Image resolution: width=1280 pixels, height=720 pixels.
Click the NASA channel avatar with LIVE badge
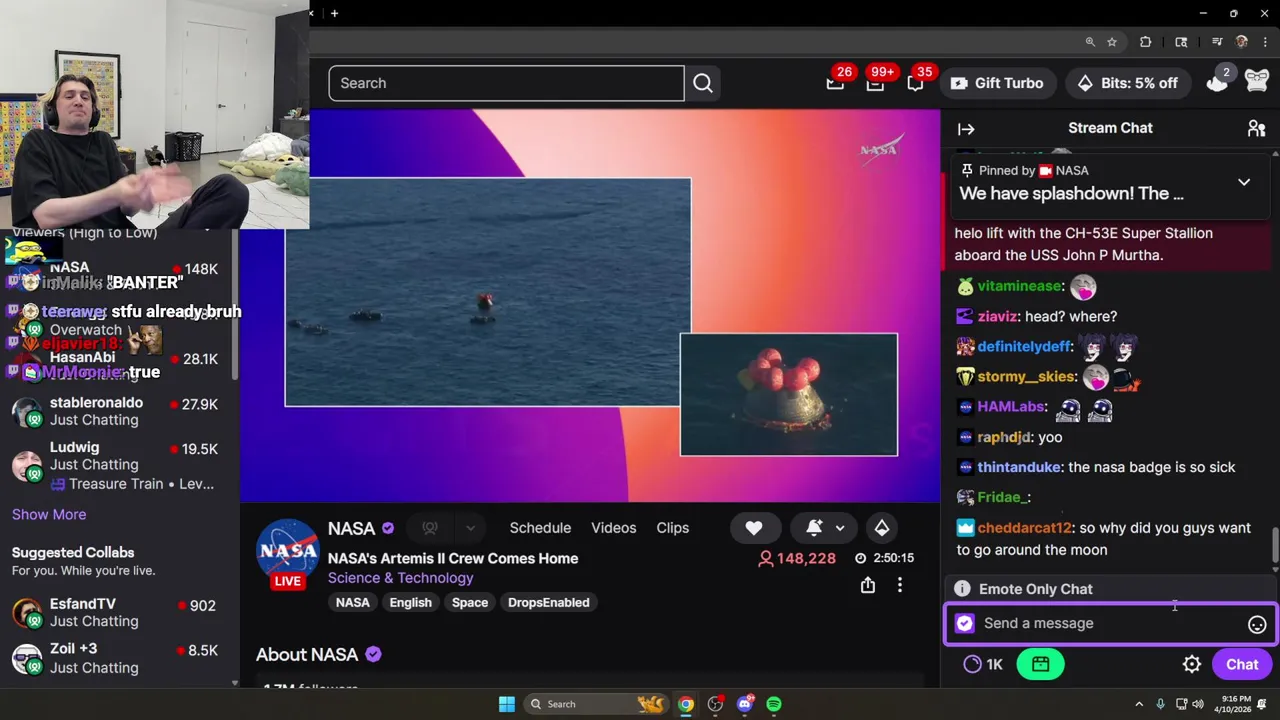[x=288, y=553]
